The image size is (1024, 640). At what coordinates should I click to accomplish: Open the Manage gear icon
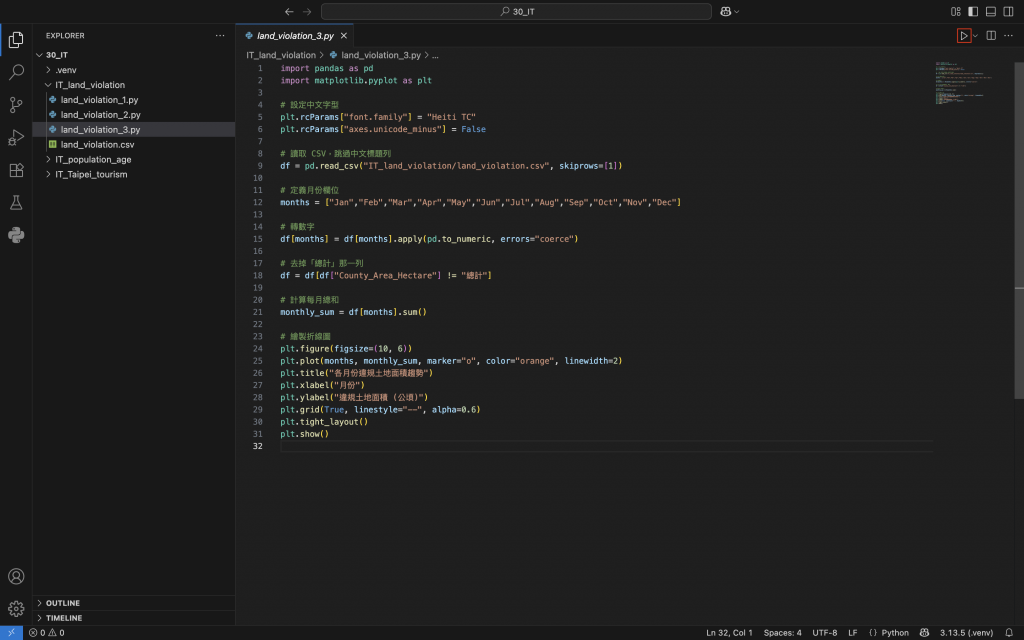tap(16, 608)
